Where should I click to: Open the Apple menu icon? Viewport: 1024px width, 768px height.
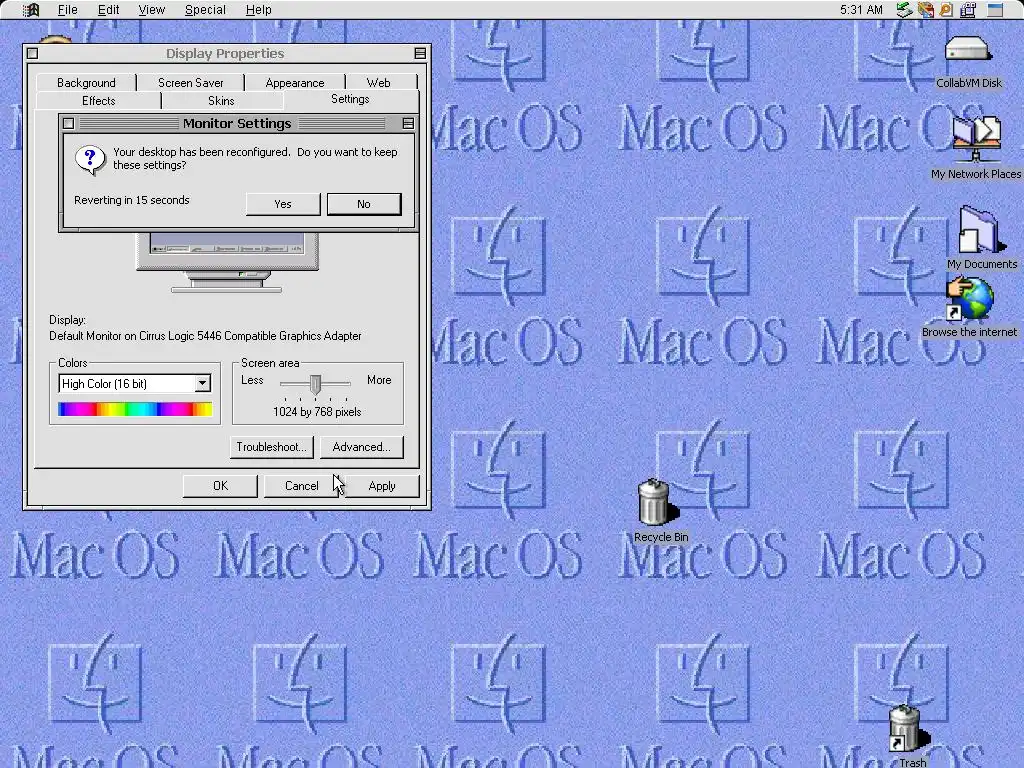coord(31,10)
